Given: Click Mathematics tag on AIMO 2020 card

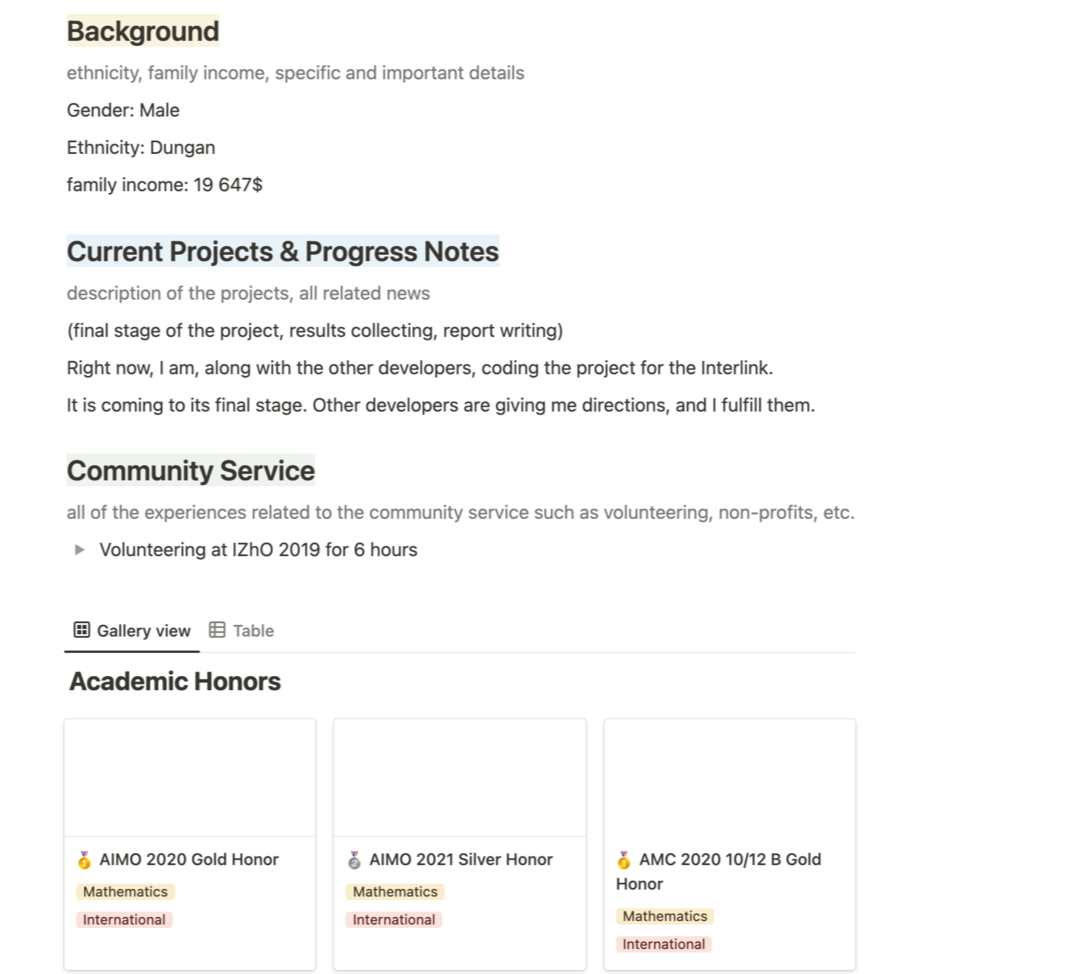Looking at the screenshot, I should pos(125,892).
